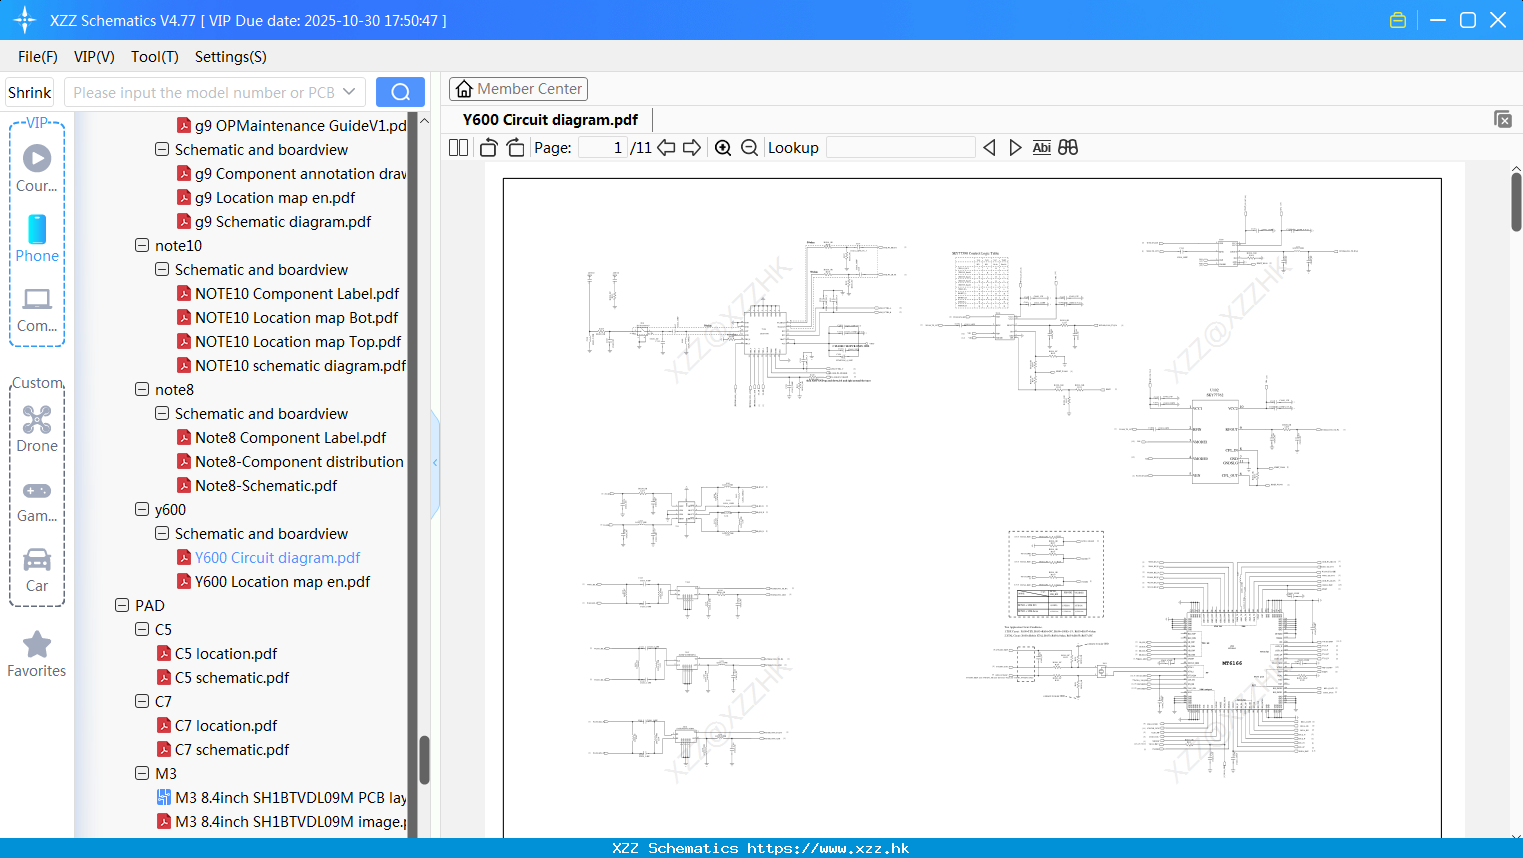Image resolution: width=1523 pixels, height=858 pixels.
Task: Click binoculars search icon
Action: click(x=1068, y=147)
